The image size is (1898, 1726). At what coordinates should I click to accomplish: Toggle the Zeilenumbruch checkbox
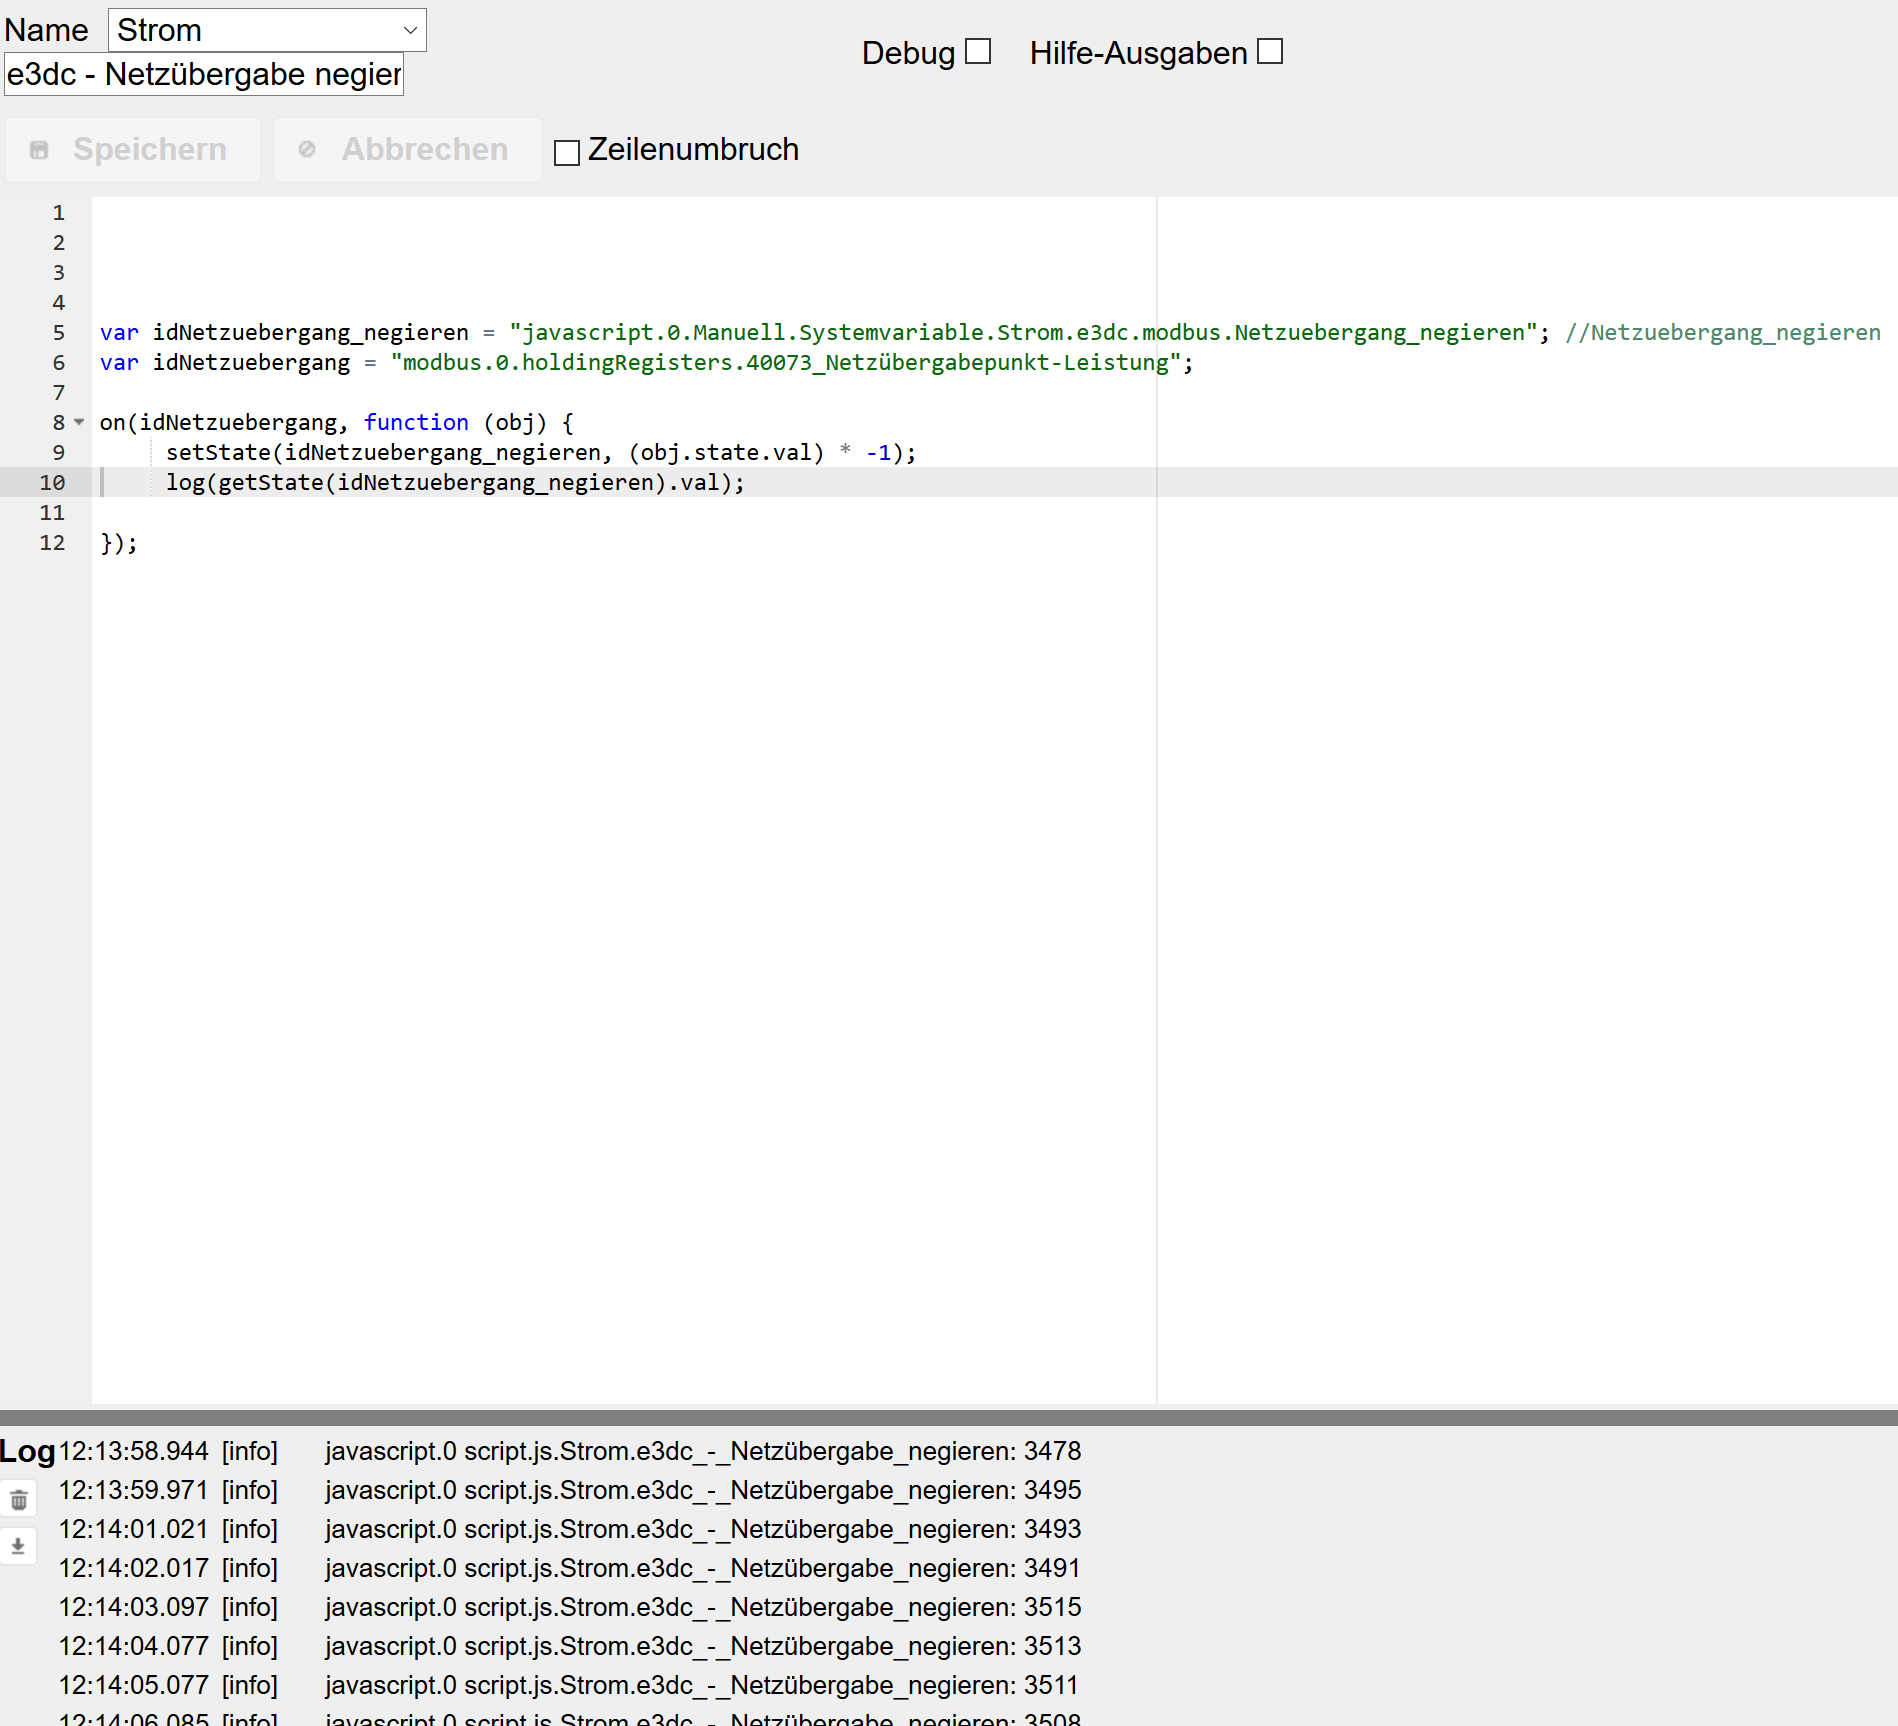point(567,152)
